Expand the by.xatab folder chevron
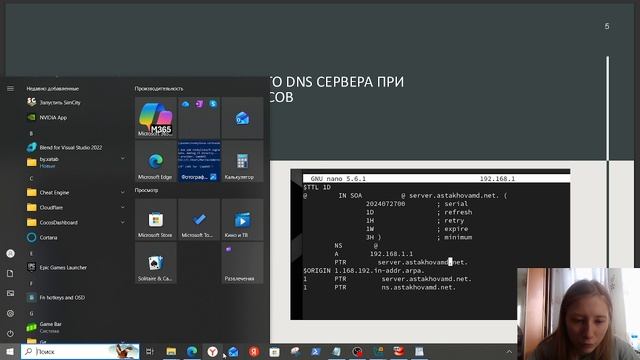The image size is (640, 360). 123,158
